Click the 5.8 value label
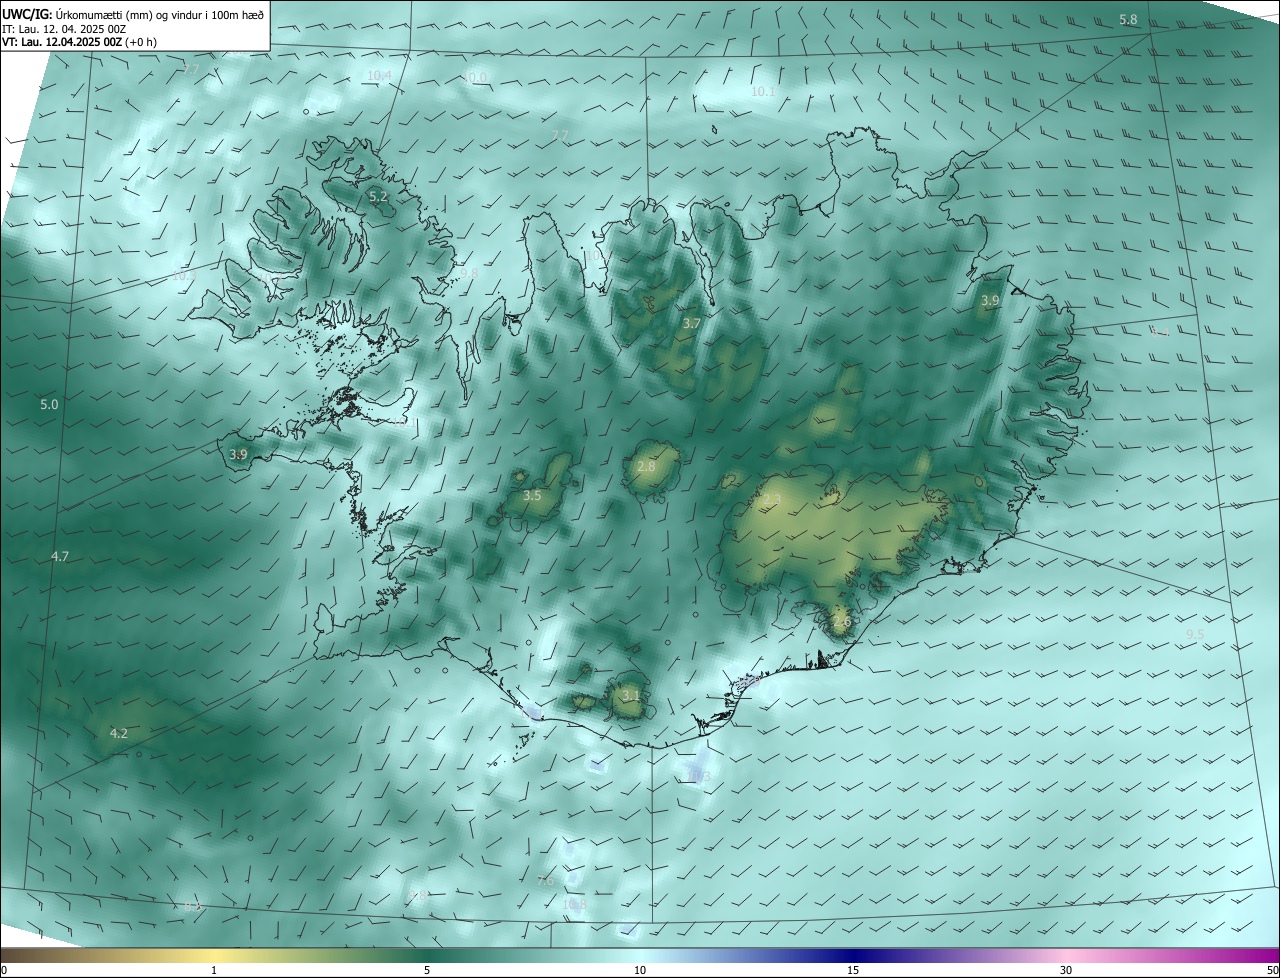The height and width of the screenshot is (978, 1280). [1128, 20]
